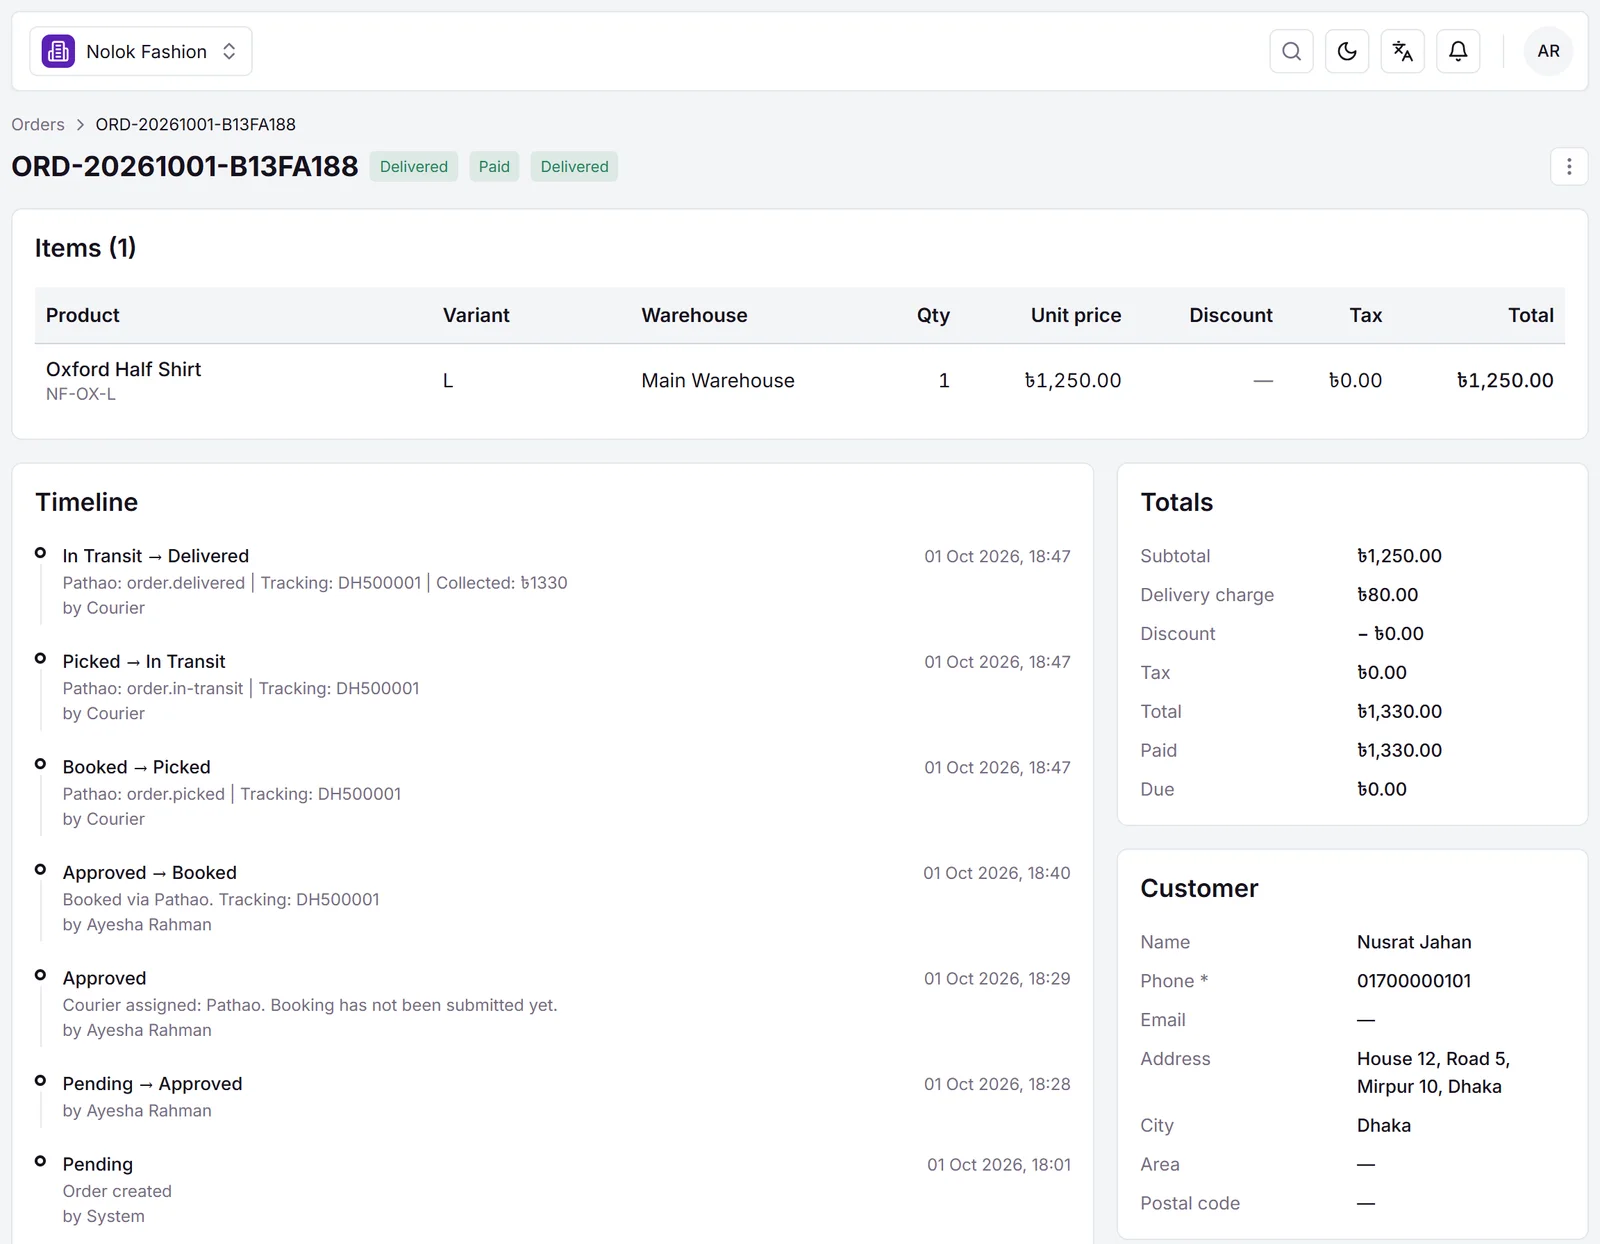This screenshot has height=1244, width=1600.
Task: Select the Oxford Half Shirt product name
Action: coord(124,369)
